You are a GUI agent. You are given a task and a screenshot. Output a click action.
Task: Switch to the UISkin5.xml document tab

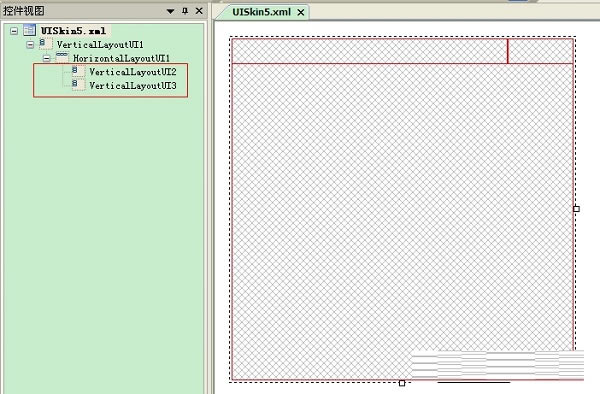pos(262,12)
